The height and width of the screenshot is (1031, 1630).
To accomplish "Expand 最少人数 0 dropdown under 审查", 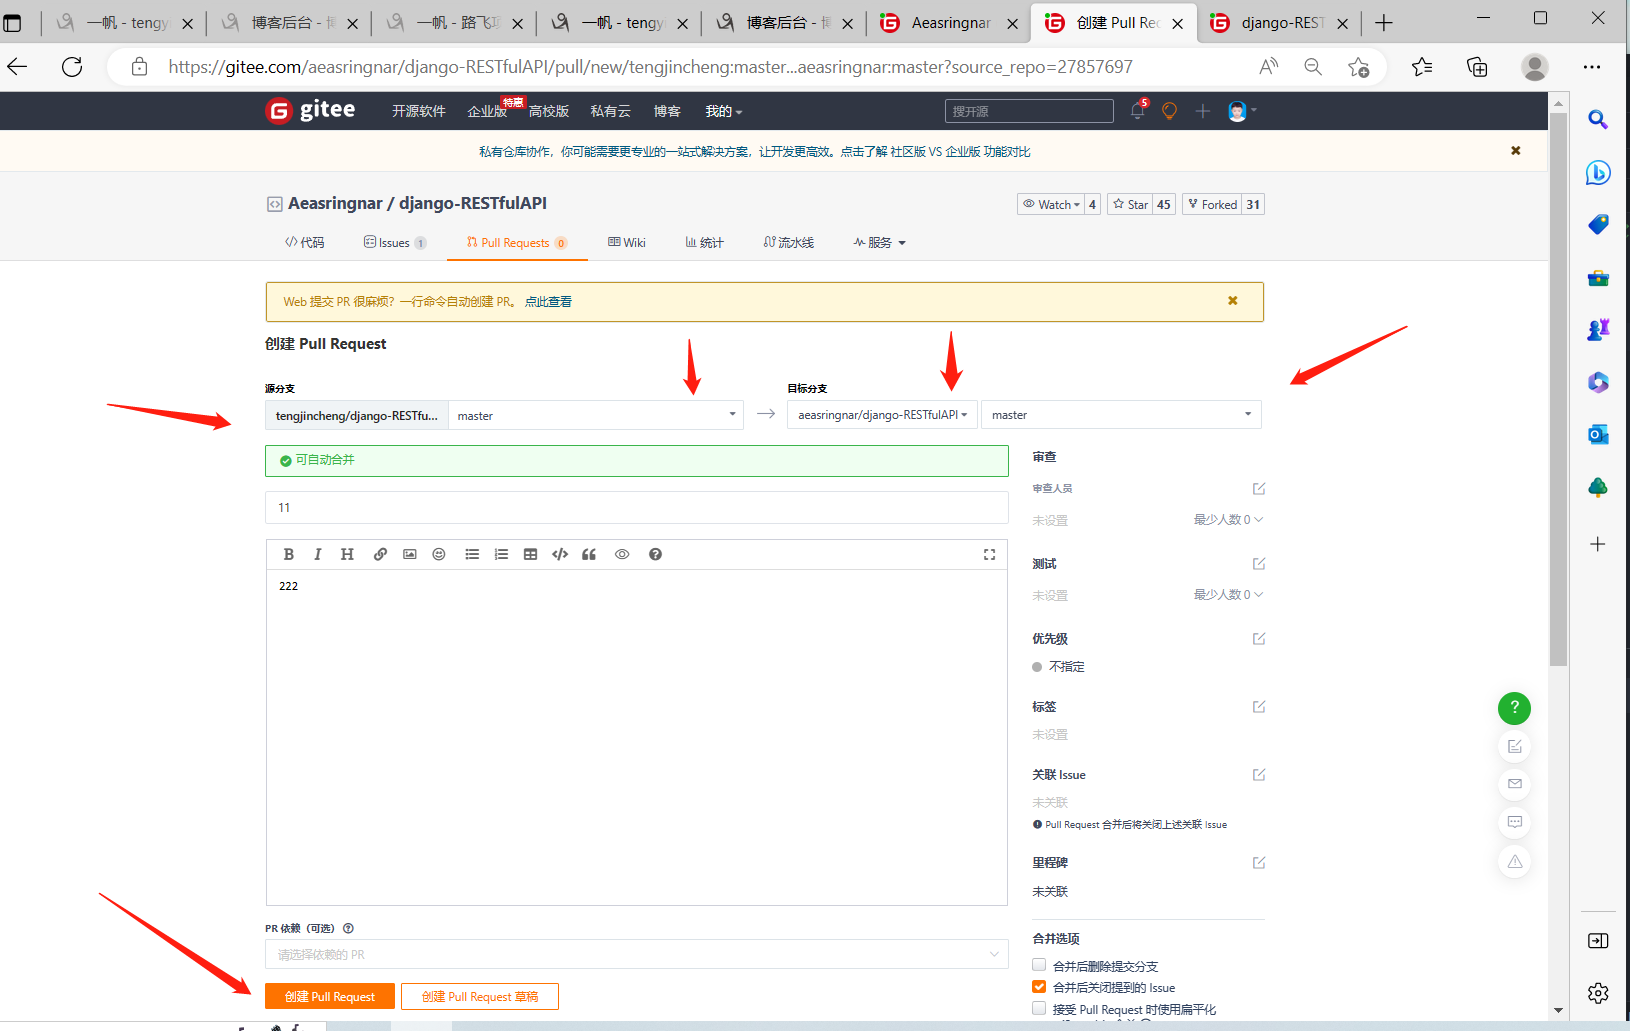I will pyautogui.click(x=1228, y=520).
